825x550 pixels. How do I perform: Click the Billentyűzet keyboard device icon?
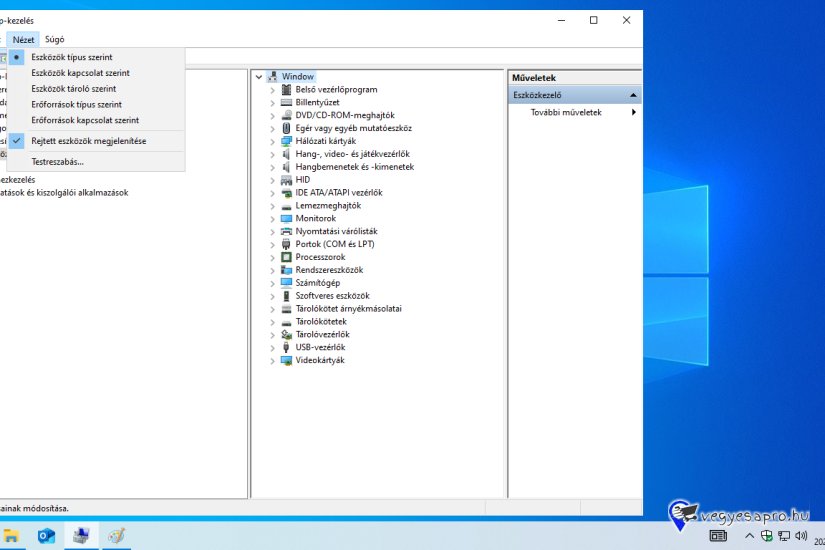tap(286, 102)
